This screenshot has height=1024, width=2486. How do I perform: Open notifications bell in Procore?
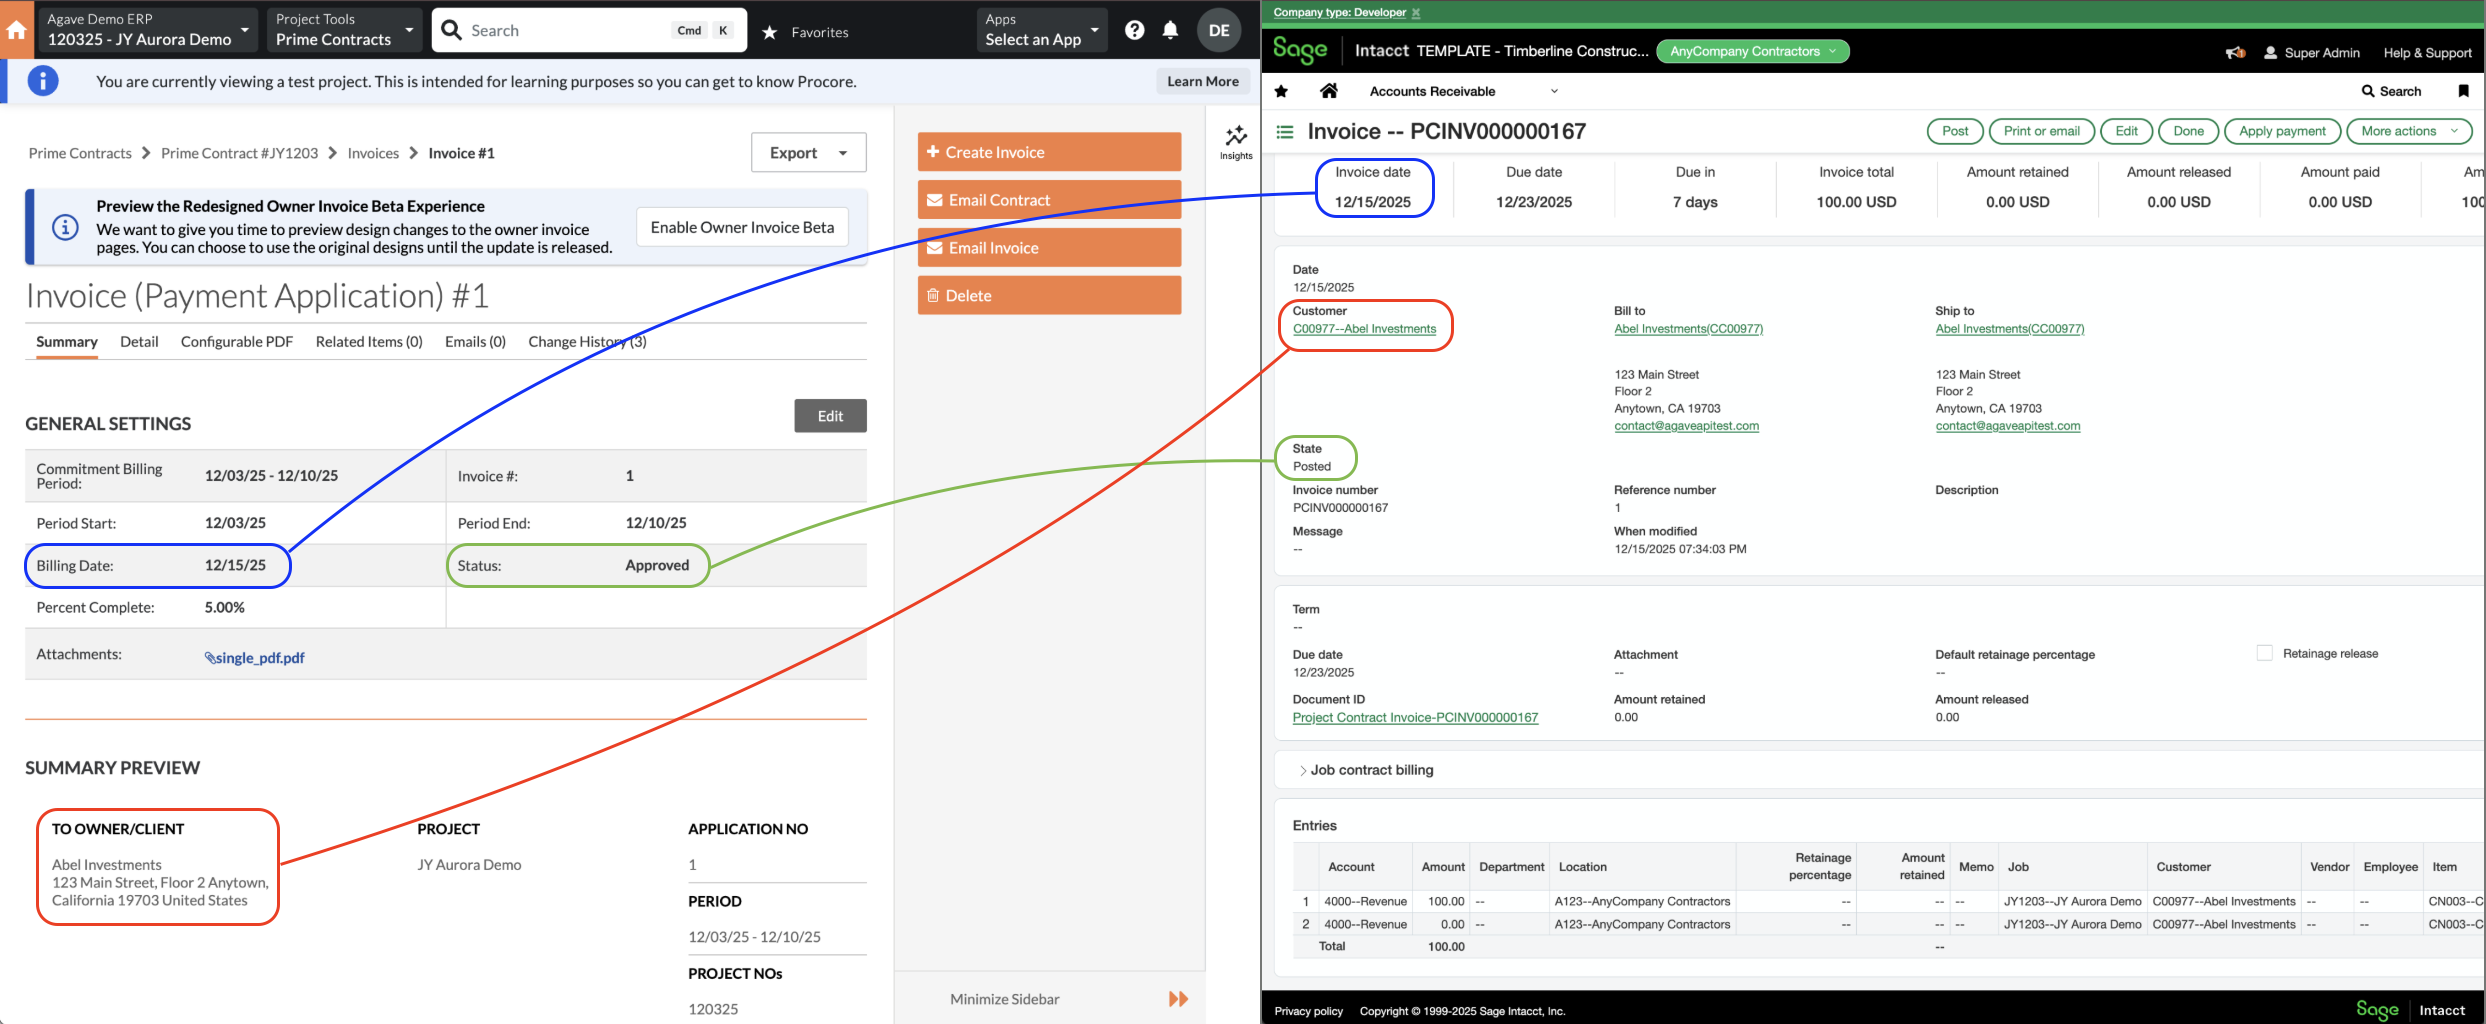[1170, 29]
